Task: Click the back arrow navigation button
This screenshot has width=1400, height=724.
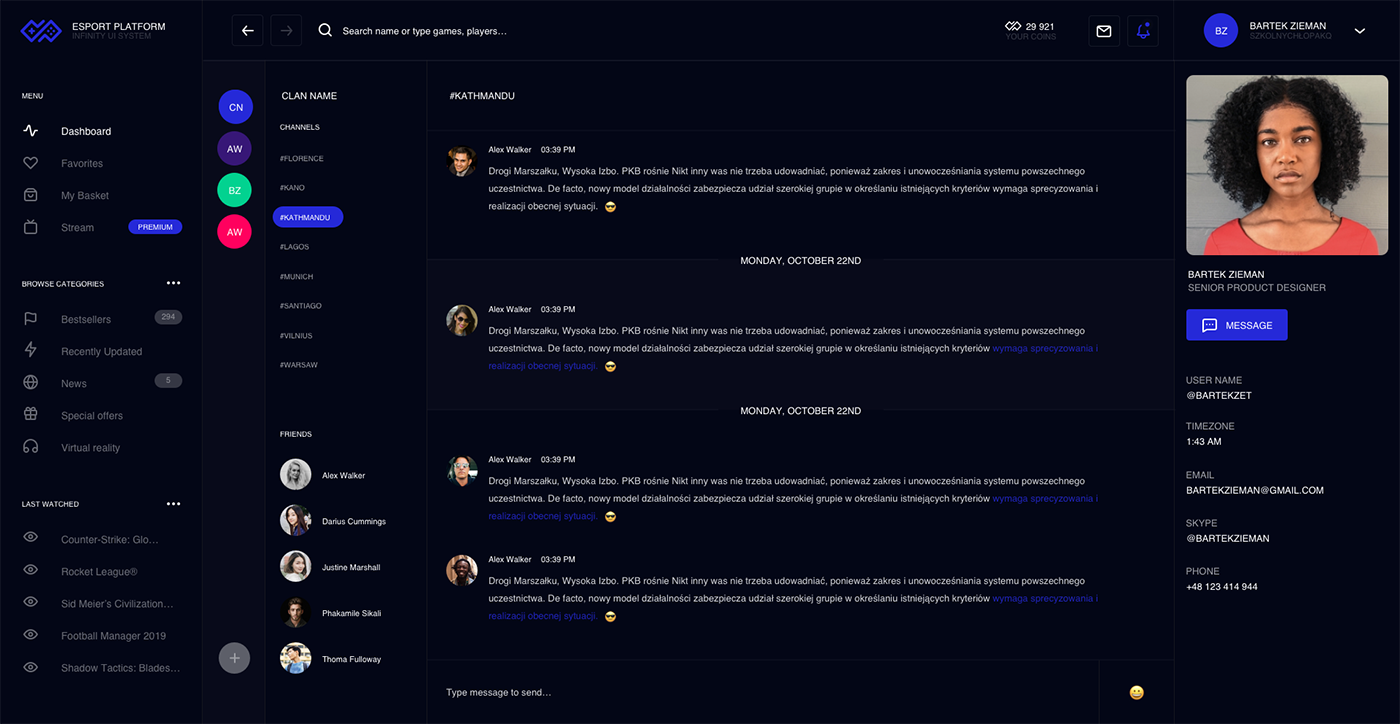Action: point(248,31)
